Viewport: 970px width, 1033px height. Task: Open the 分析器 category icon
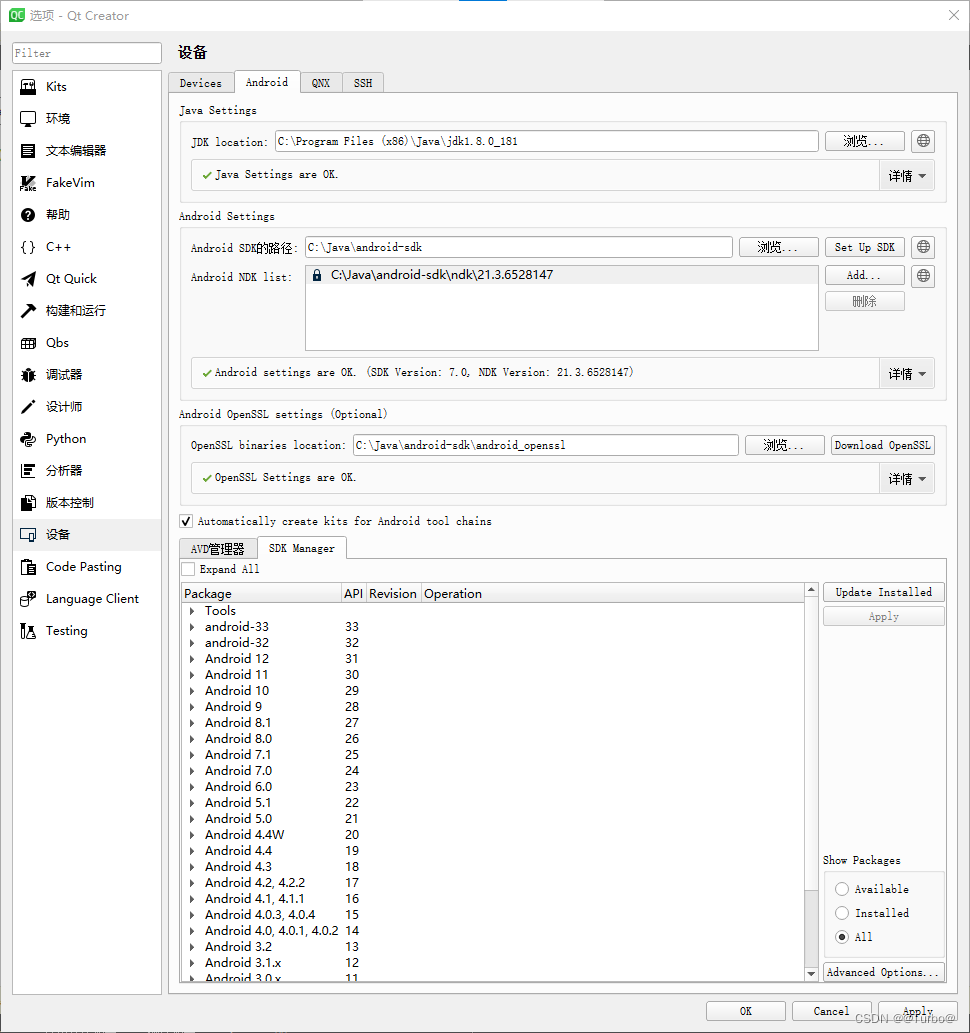pos(28,471)
